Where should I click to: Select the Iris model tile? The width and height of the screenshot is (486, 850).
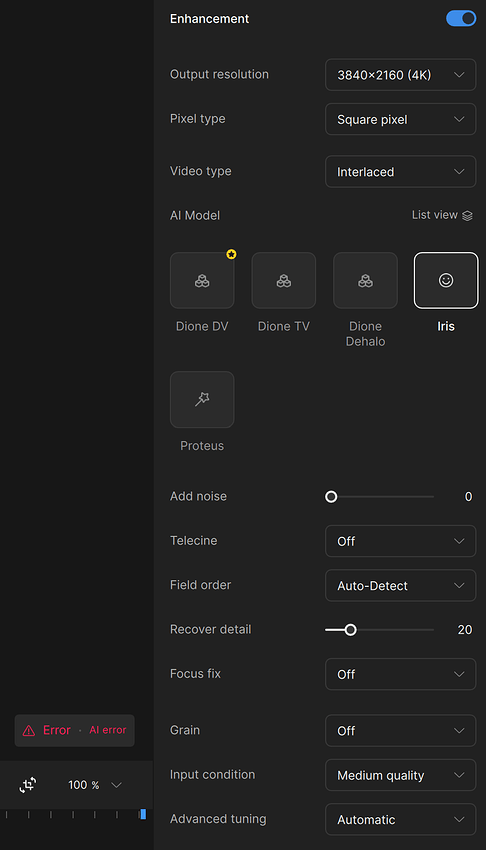(x=446, y=280)
